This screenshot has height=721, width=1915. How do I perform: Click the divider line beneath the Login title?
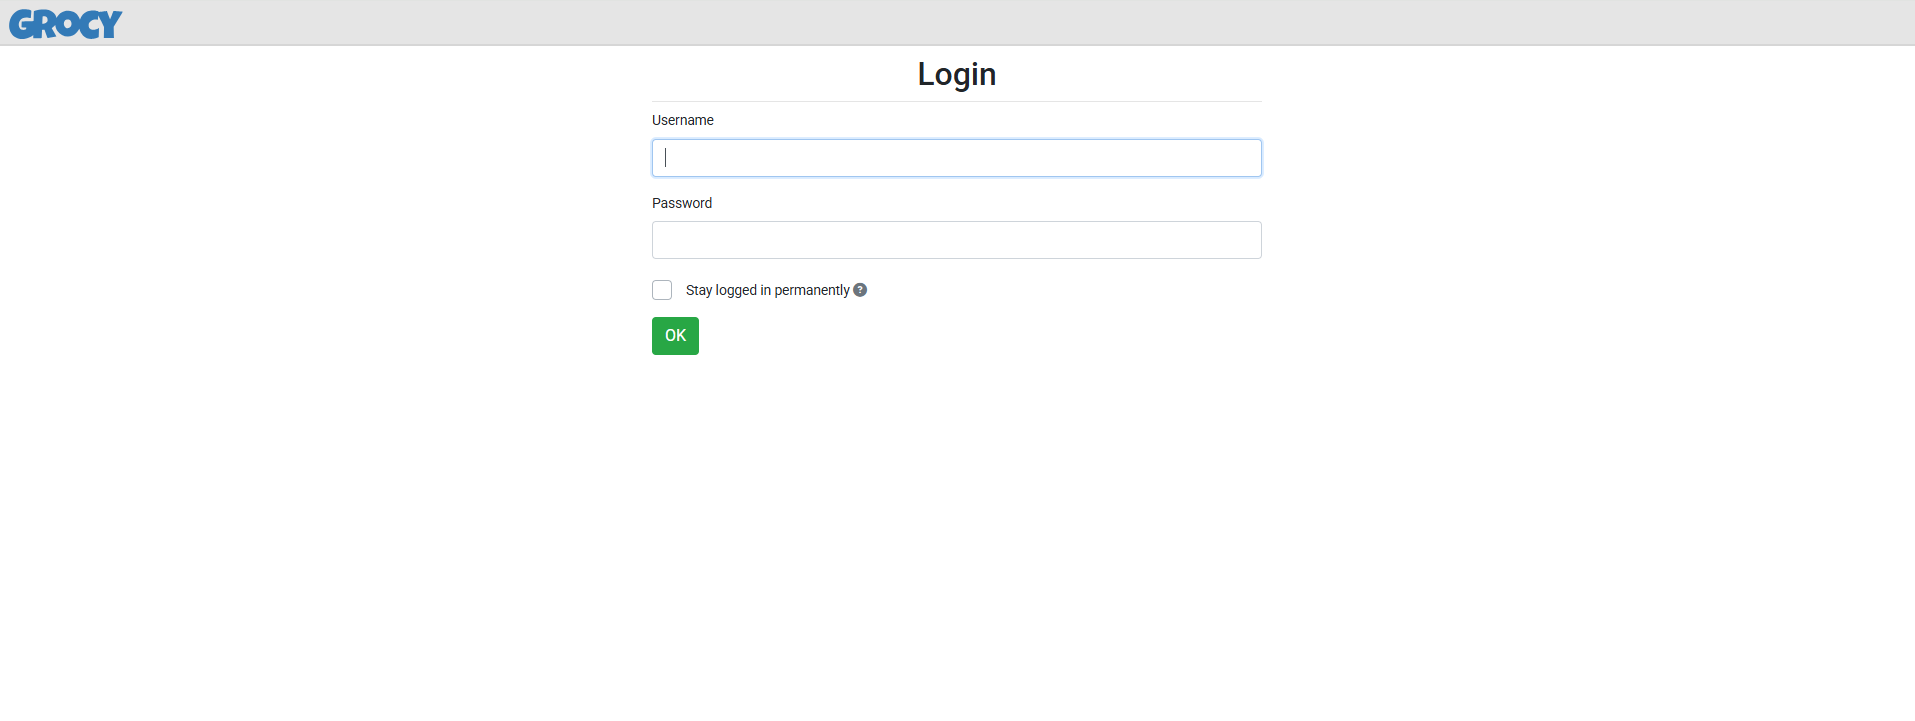(x=957, y=101)
